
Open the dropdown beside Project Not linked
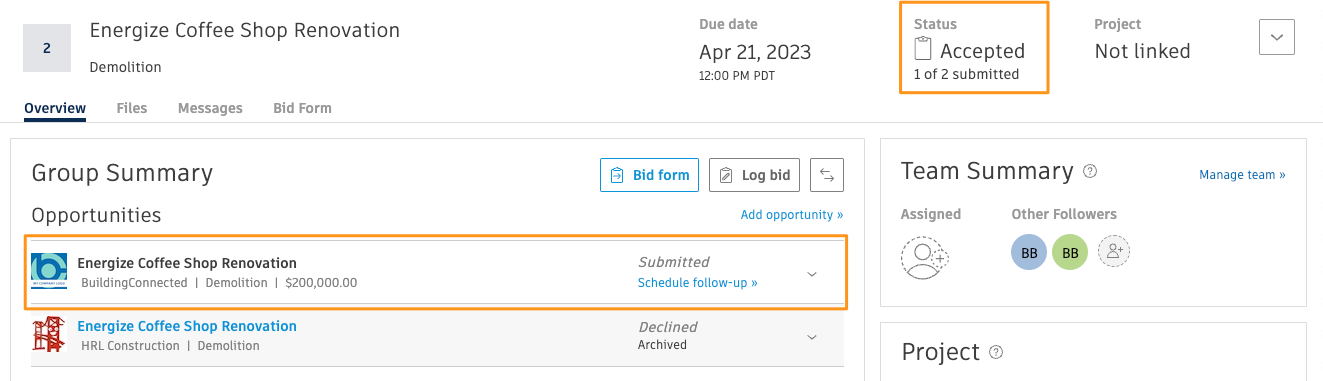[1277, 36]
